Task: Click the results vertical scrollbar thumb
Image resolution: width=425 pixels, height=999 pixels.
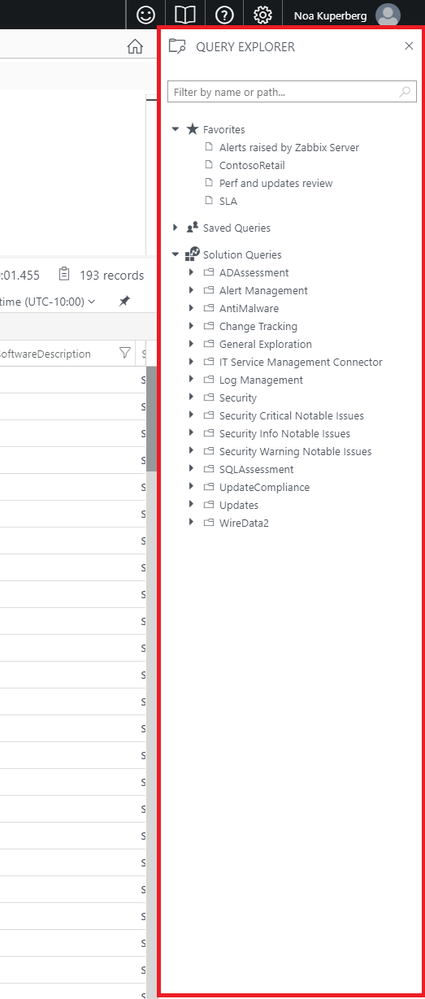Action: [x=152, y=419]
